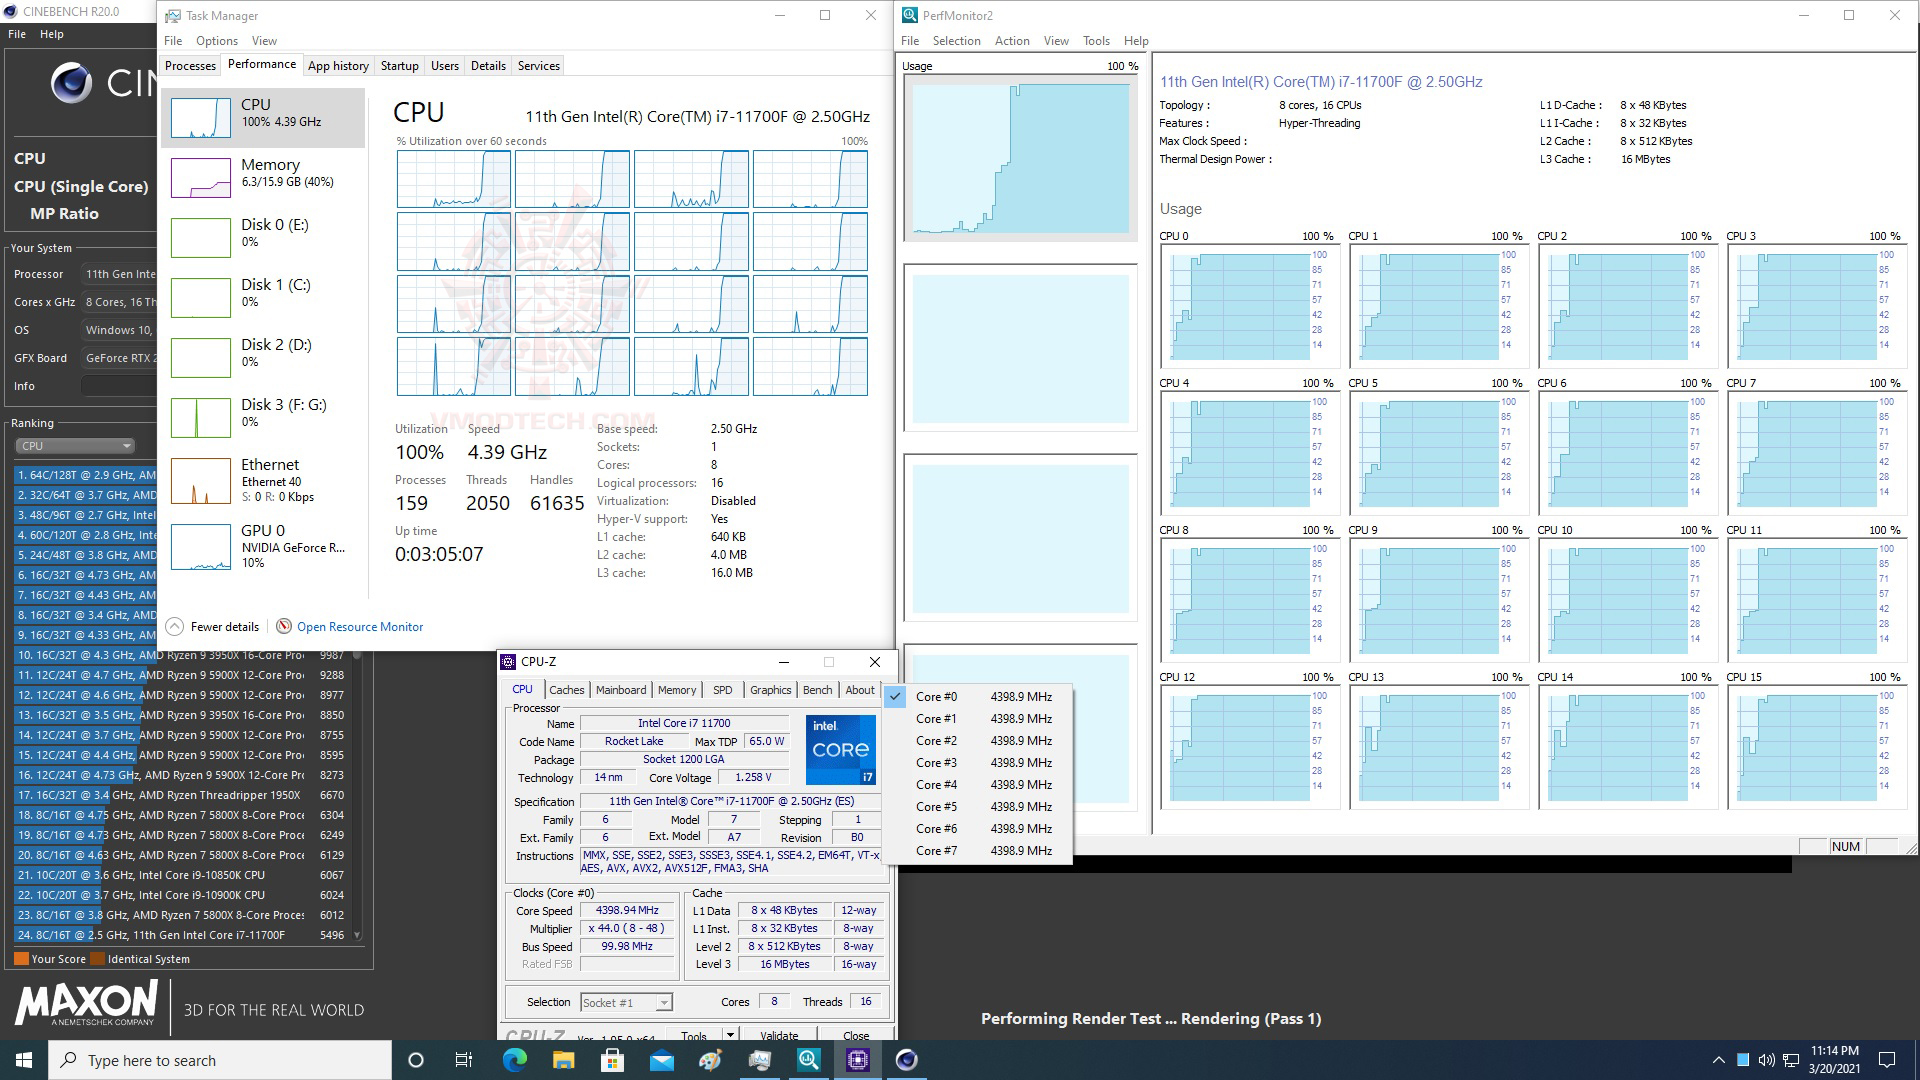
Task: Switch to the Startup tab
Action: [x=400, y=66]
